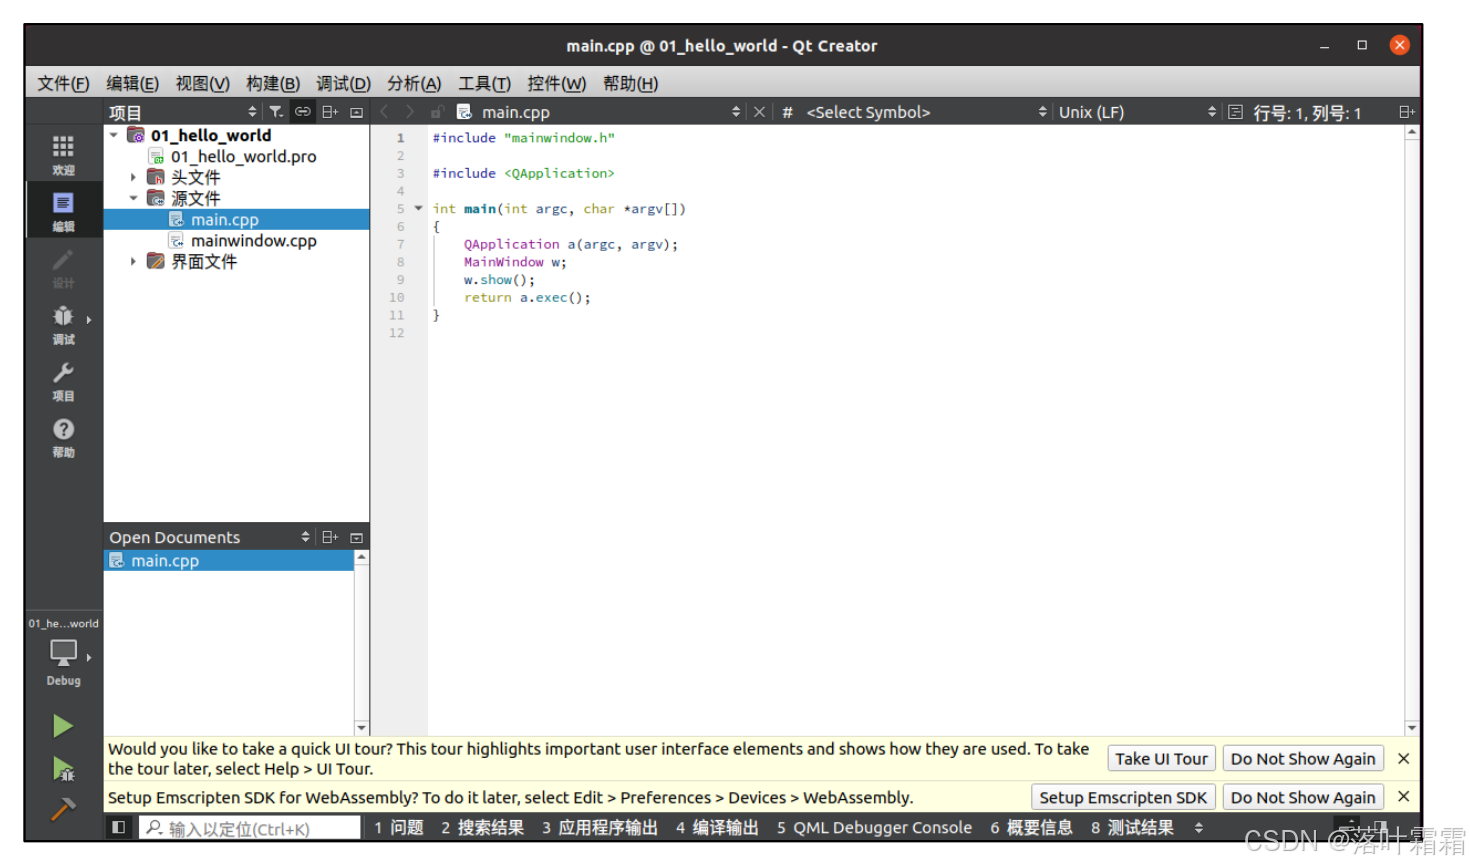Viewport: 1470px width, 867px height.
Task: Close main.cpp document with X
Action: click(759, 112)
